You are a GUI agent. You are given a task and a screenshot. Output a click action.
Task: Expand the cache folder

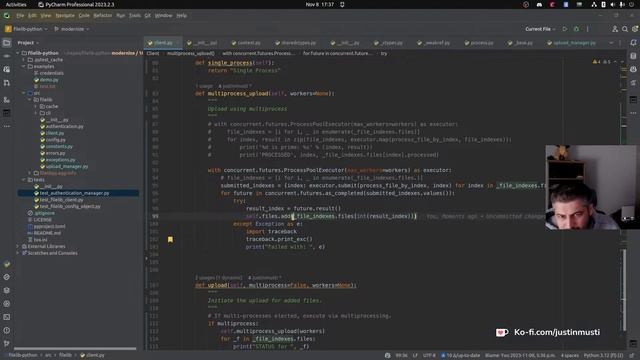36,107
